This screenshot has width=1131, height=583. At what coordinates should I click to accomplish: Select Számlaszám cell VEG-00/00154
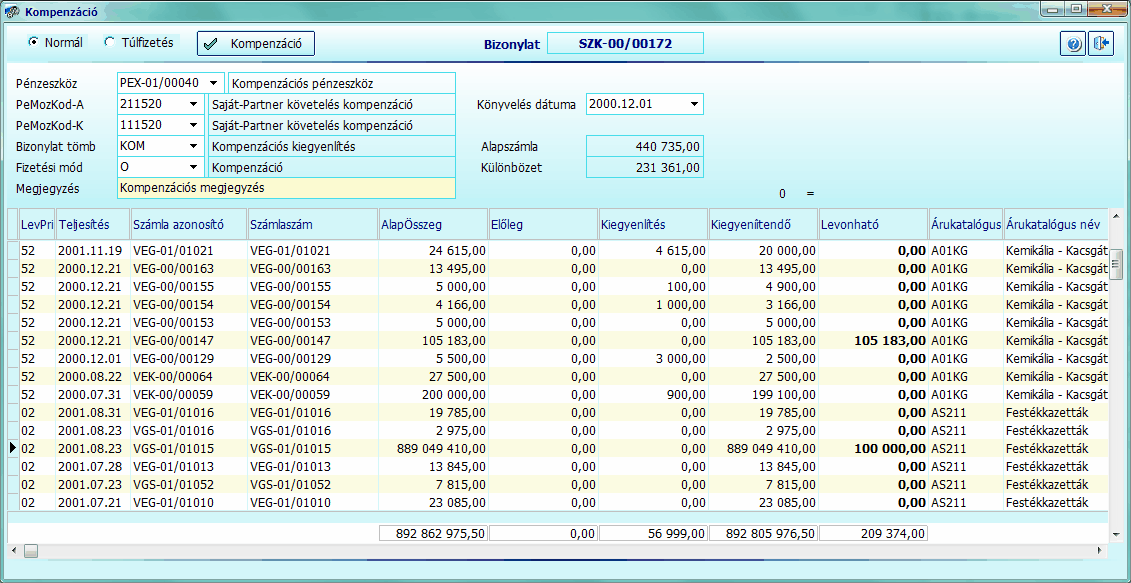pyautogui.click(x=313, y=304)
